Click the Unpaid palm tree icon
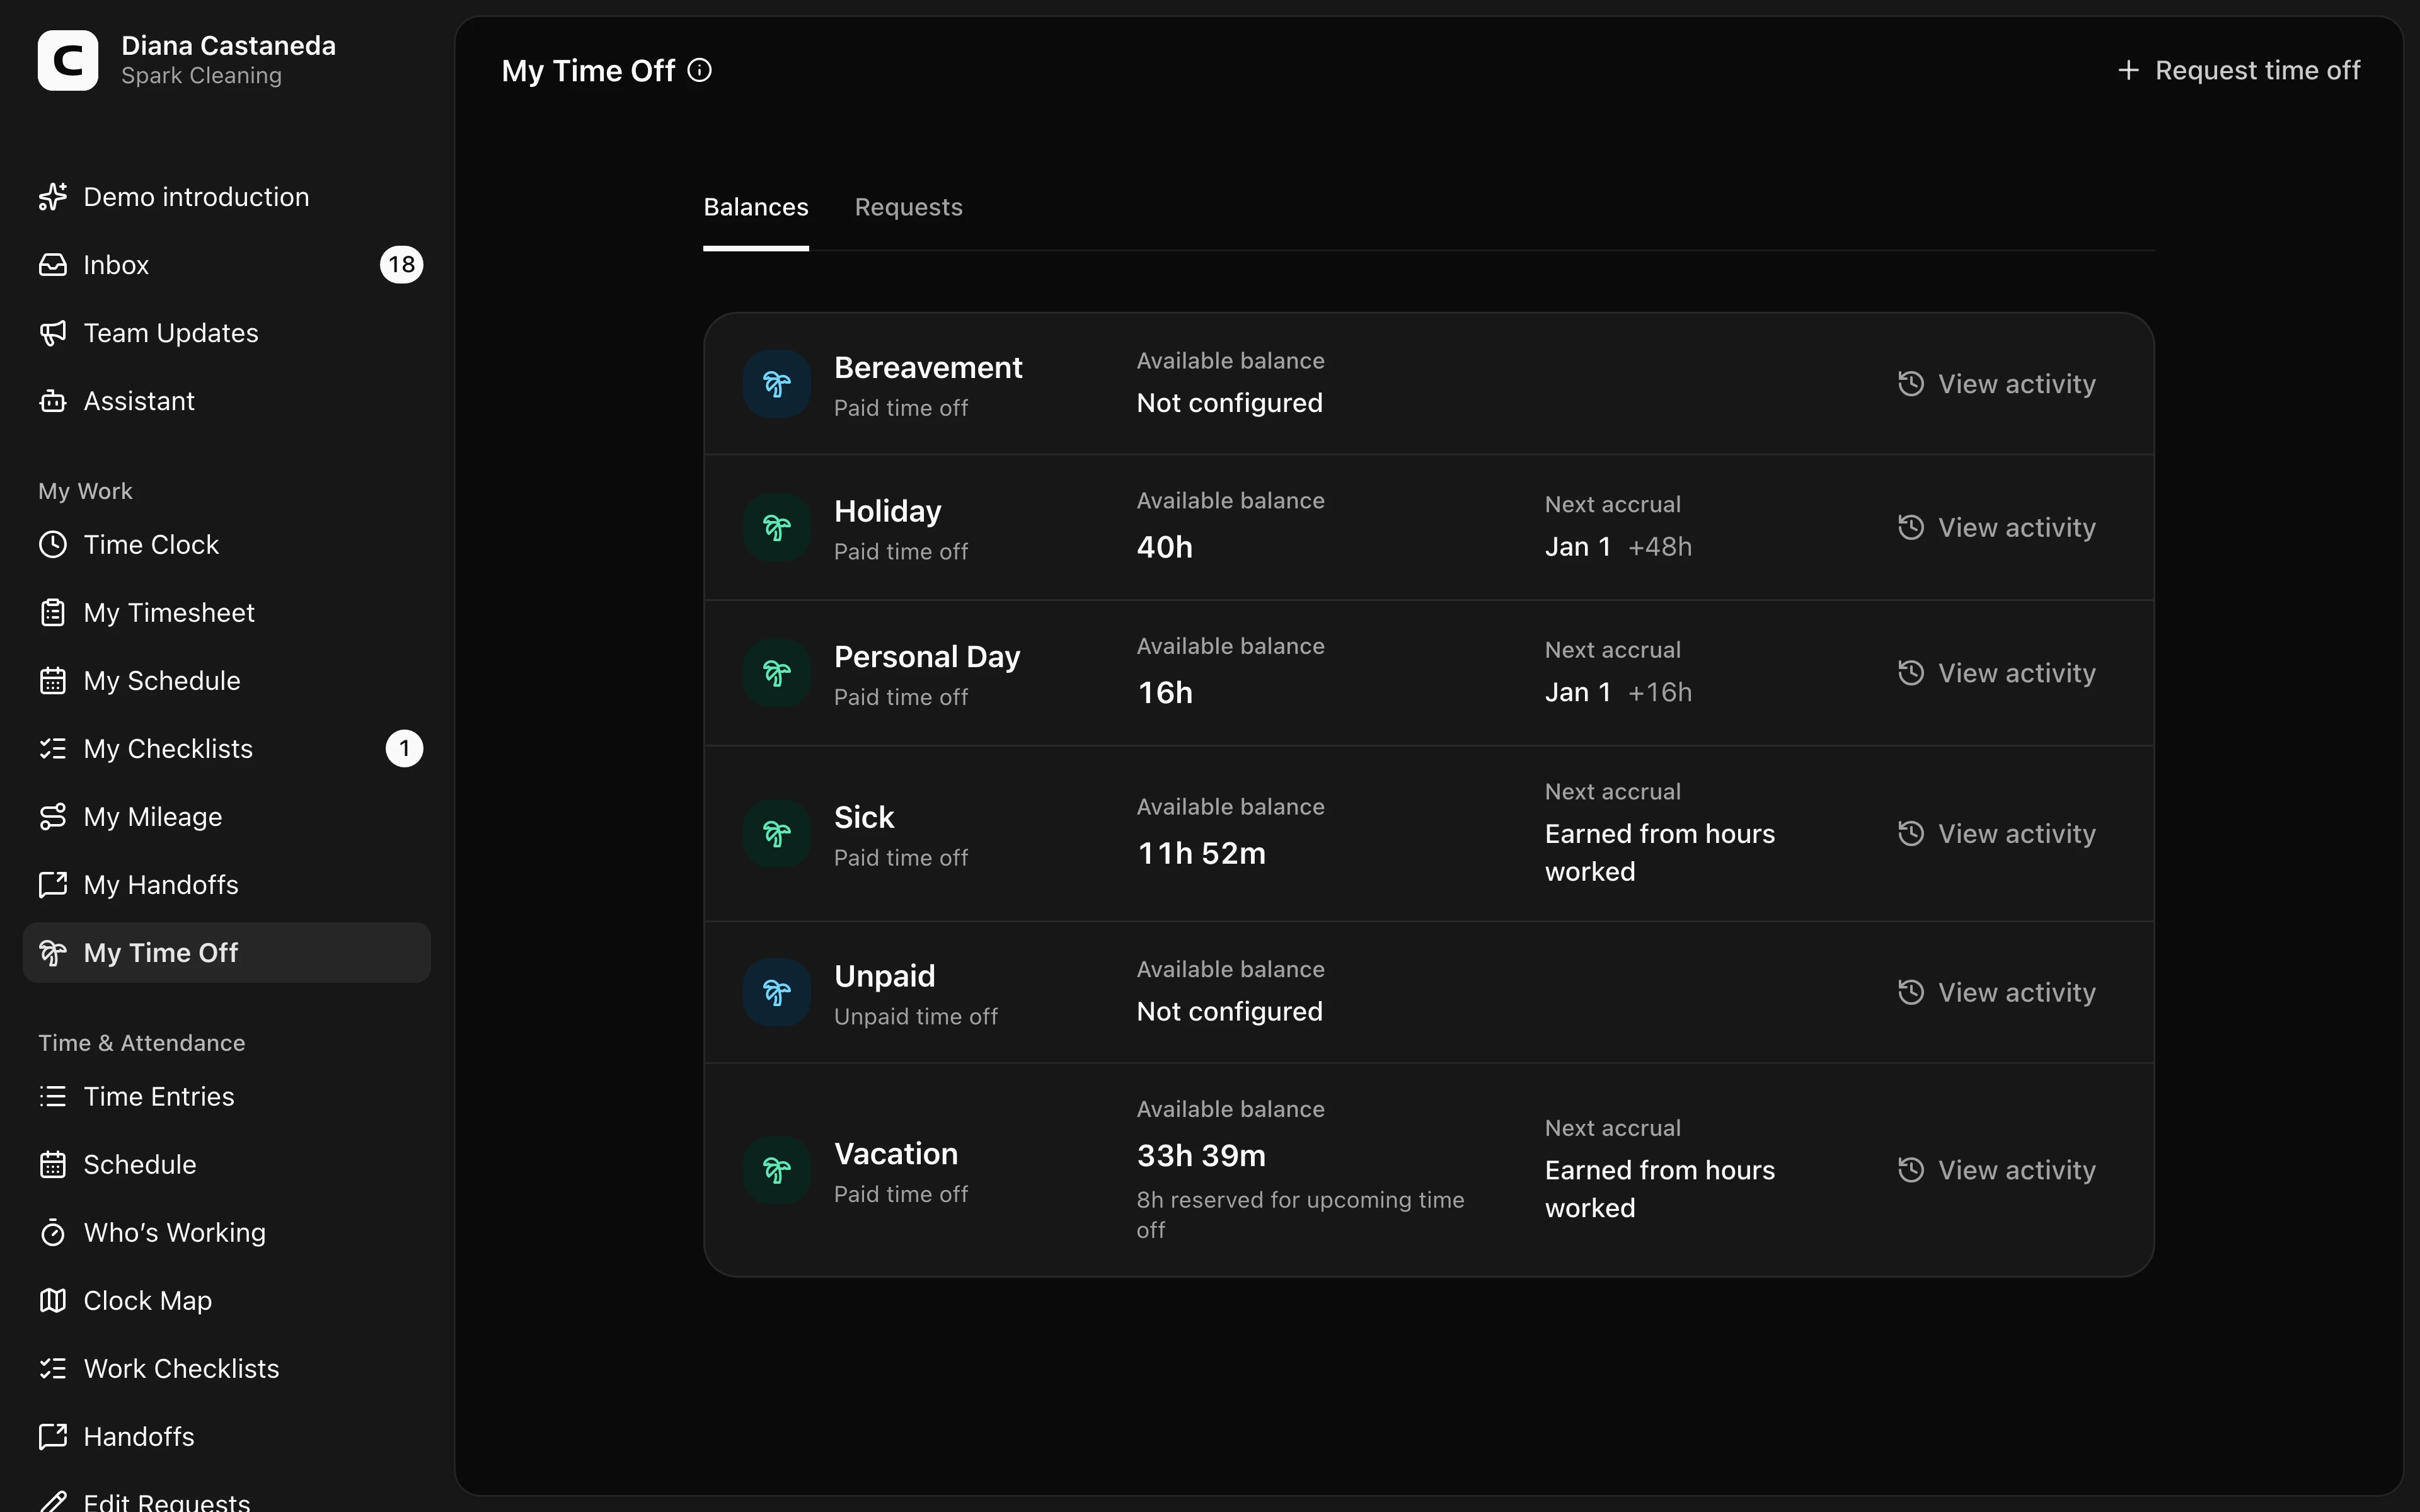 click(x=777, y=993)
